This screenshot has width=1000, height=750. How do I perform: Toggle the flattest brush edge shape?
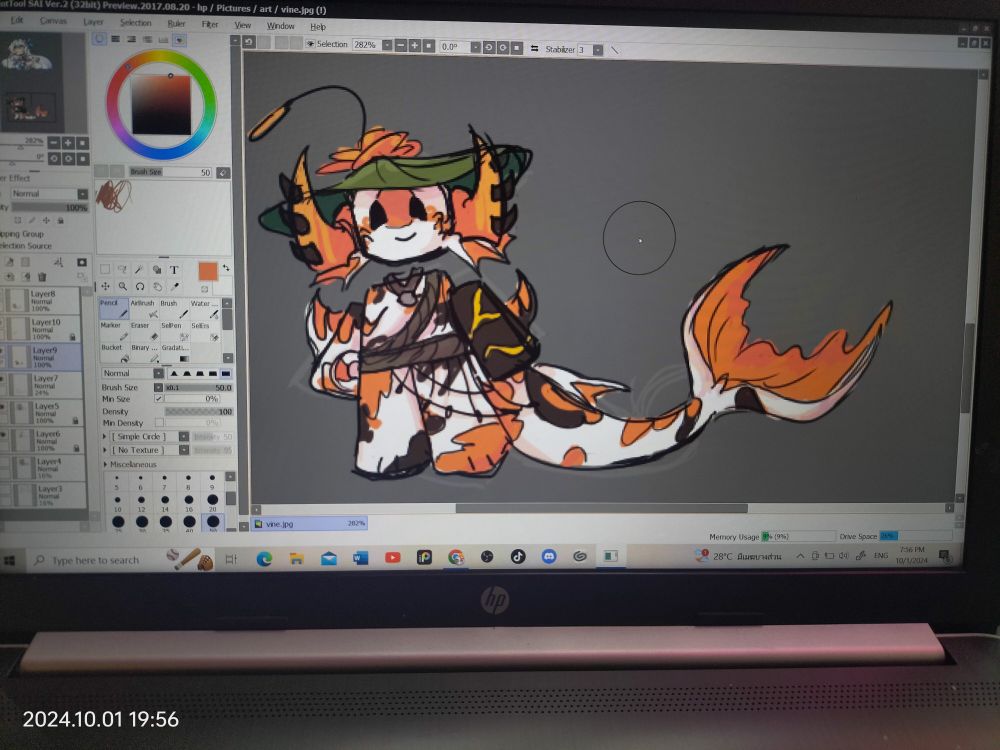[226, 373]
